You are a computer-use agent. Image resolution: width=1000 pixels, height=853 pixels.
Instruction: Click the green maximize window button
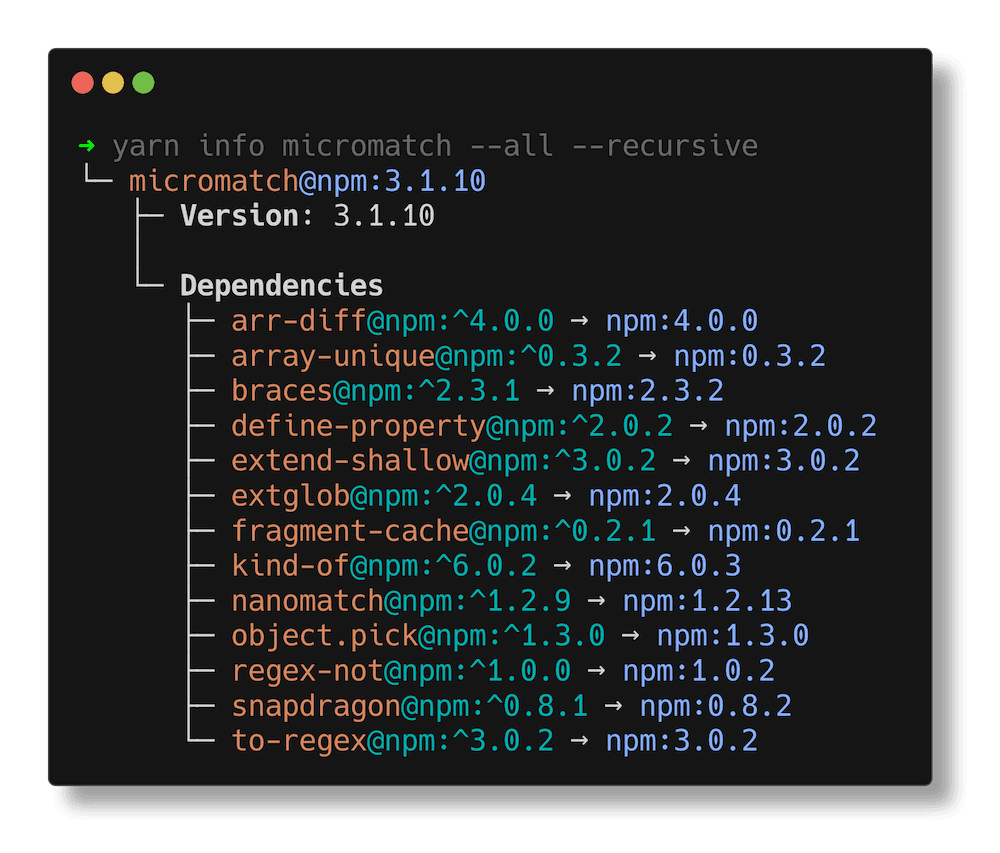pyautogui.click(x=144, y=83)
